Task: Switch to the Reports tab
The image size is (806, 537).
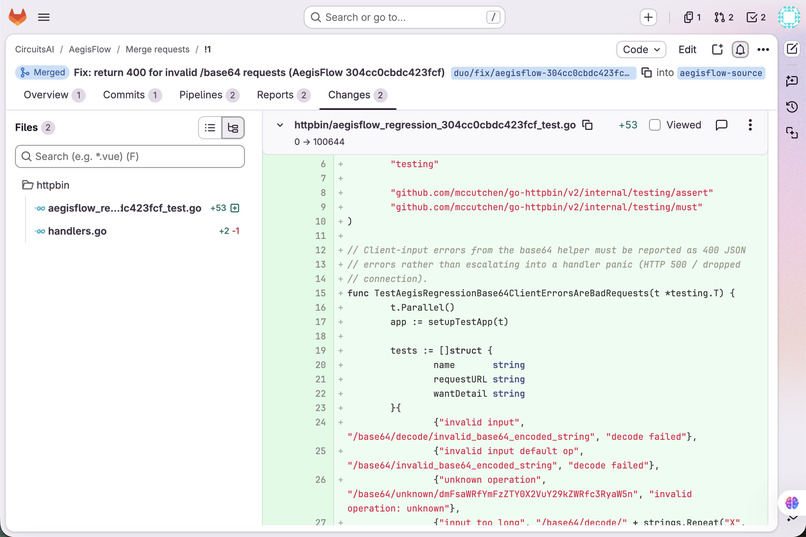Action: click(x=283, y=95)
